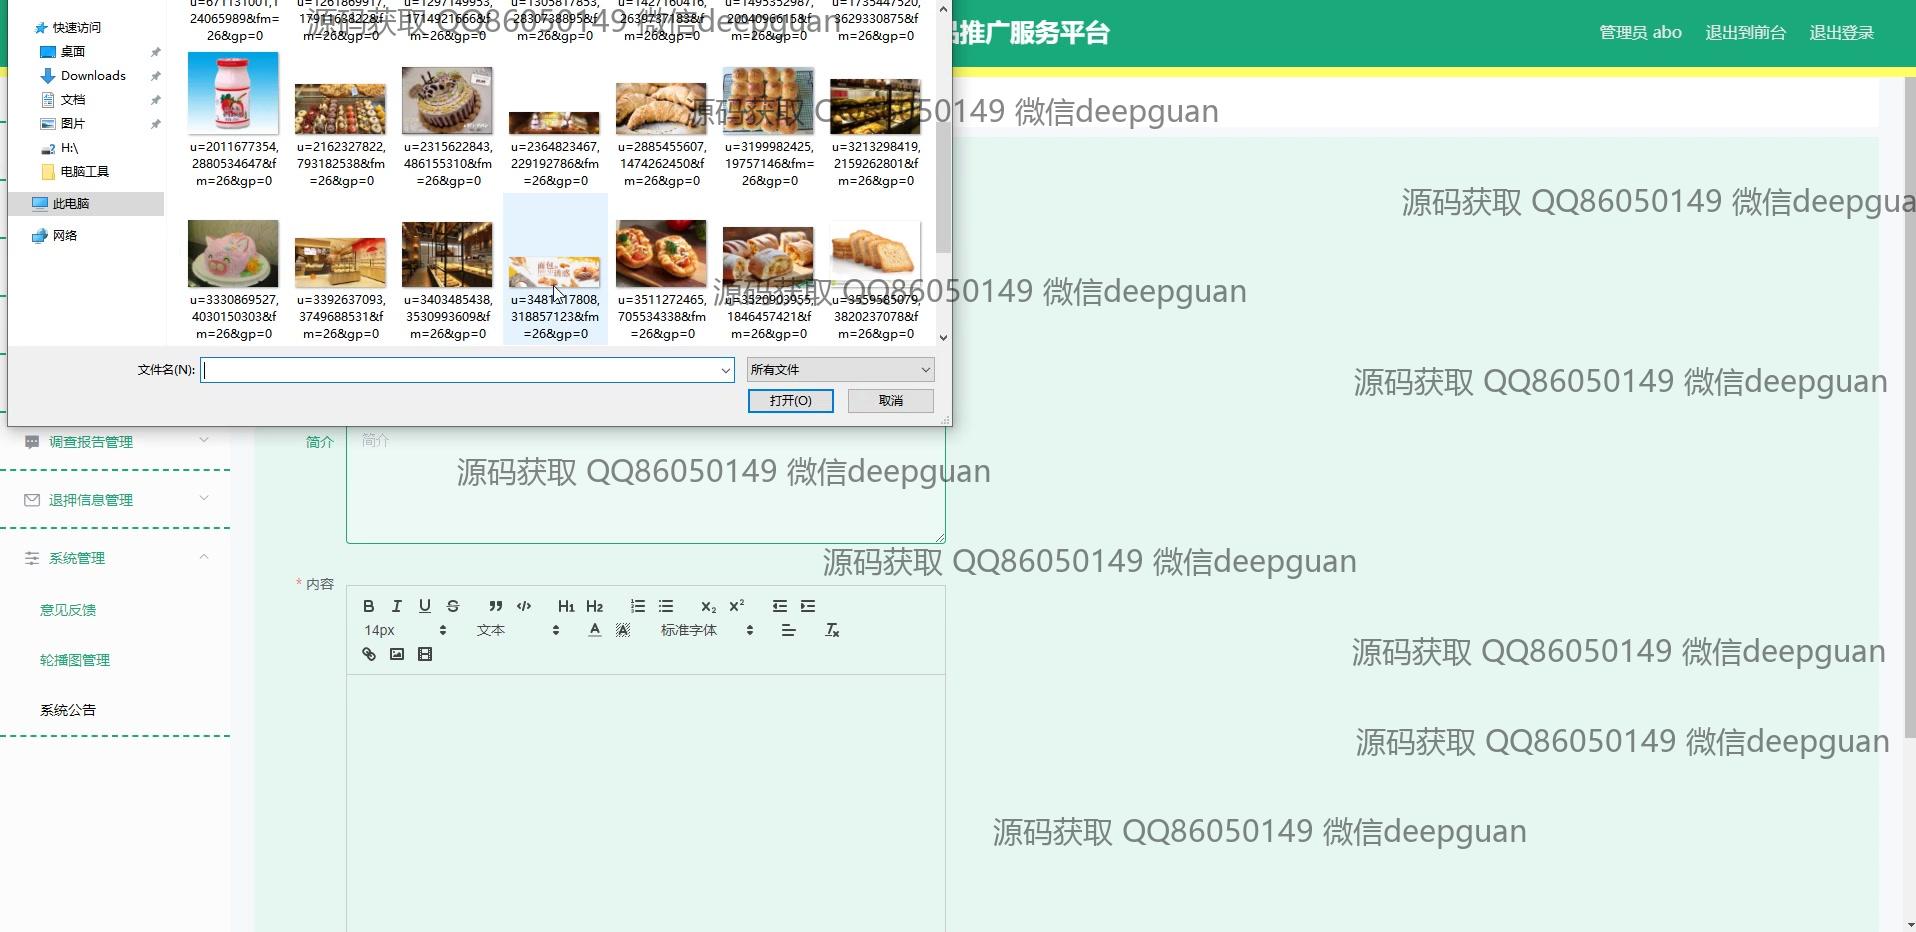Open Downloads in the file dialog sidebar

93,75
